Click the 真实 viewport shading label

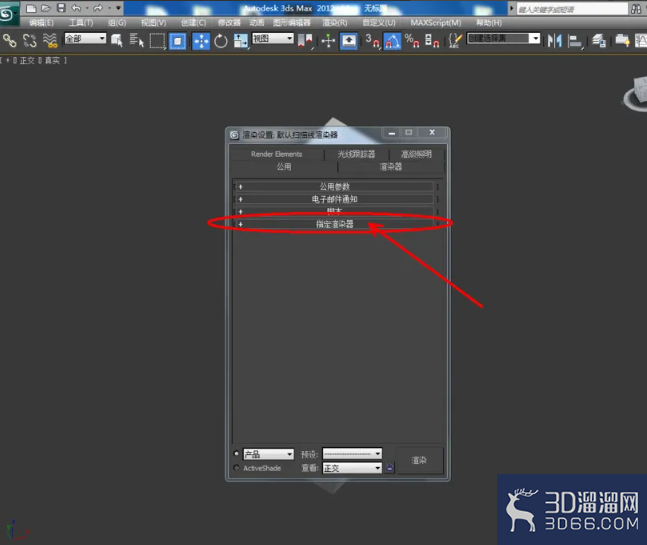pyautogui.click(x=52, y=61)
